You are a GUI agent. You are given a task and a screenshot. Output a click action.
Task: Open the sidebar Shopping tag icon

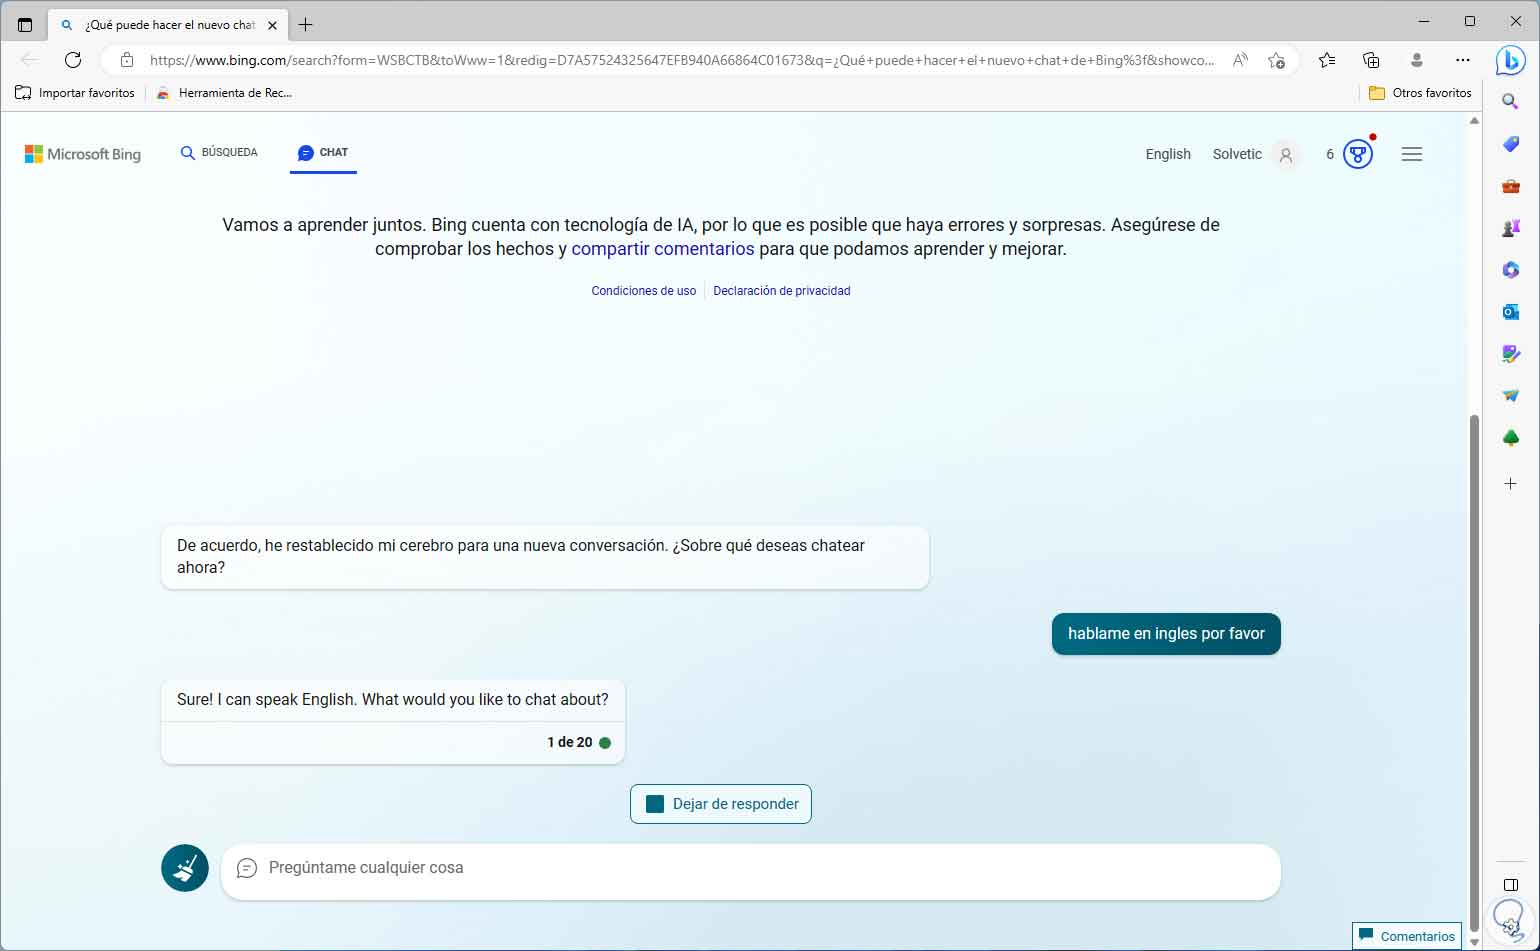coord(1511,144)
